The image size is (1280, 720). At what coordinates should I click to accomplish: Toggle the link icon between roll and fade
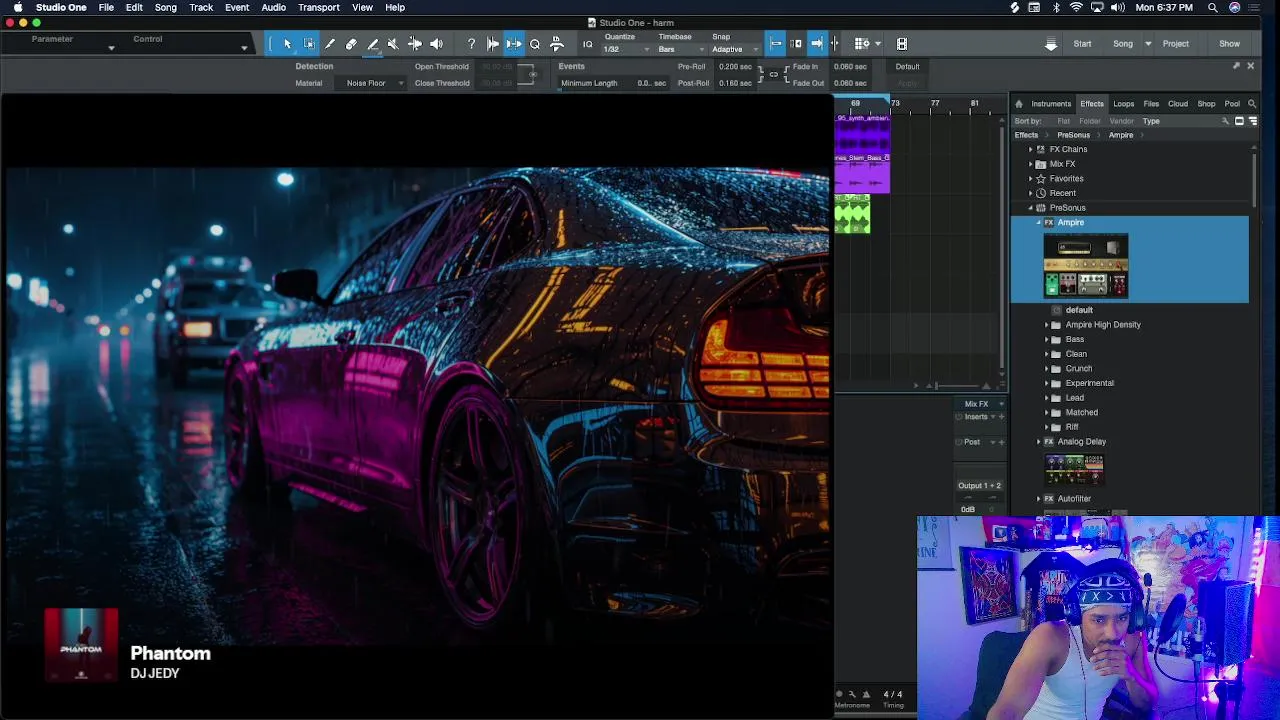pyautogui.click(x=773, y=75)
